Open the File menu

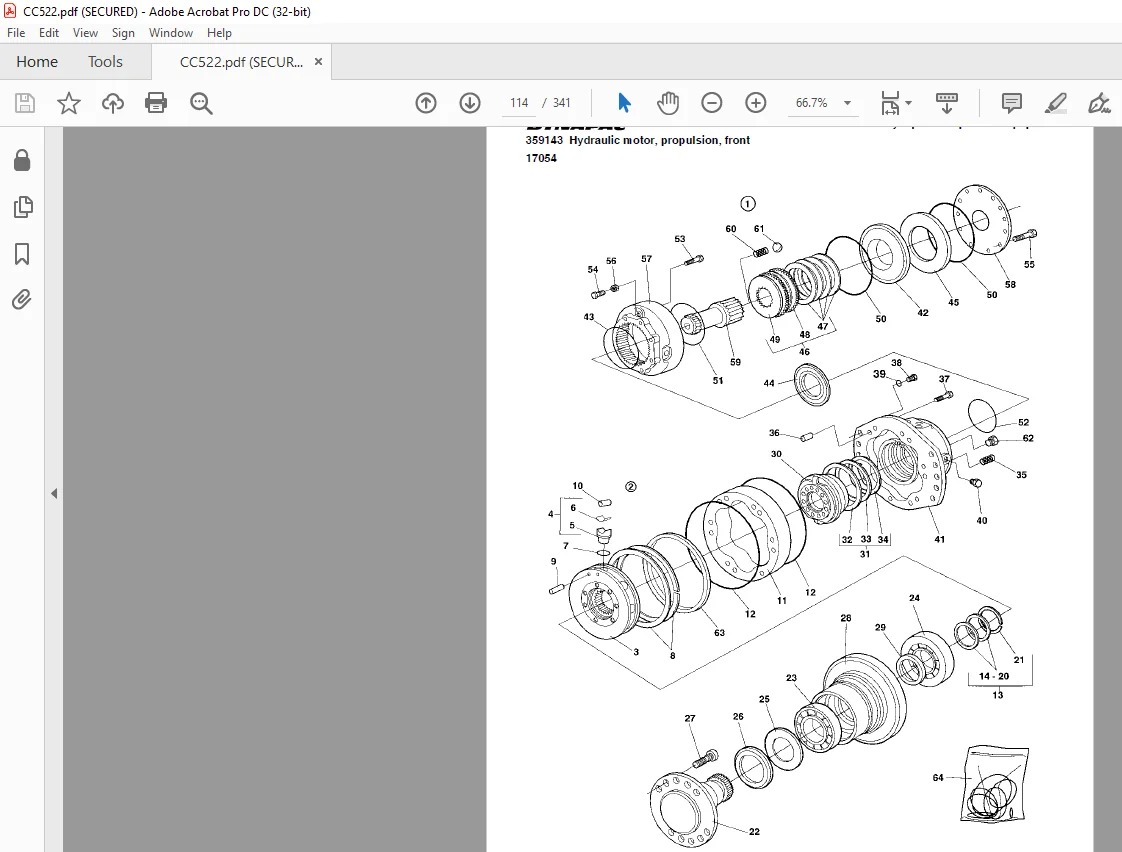16,33
